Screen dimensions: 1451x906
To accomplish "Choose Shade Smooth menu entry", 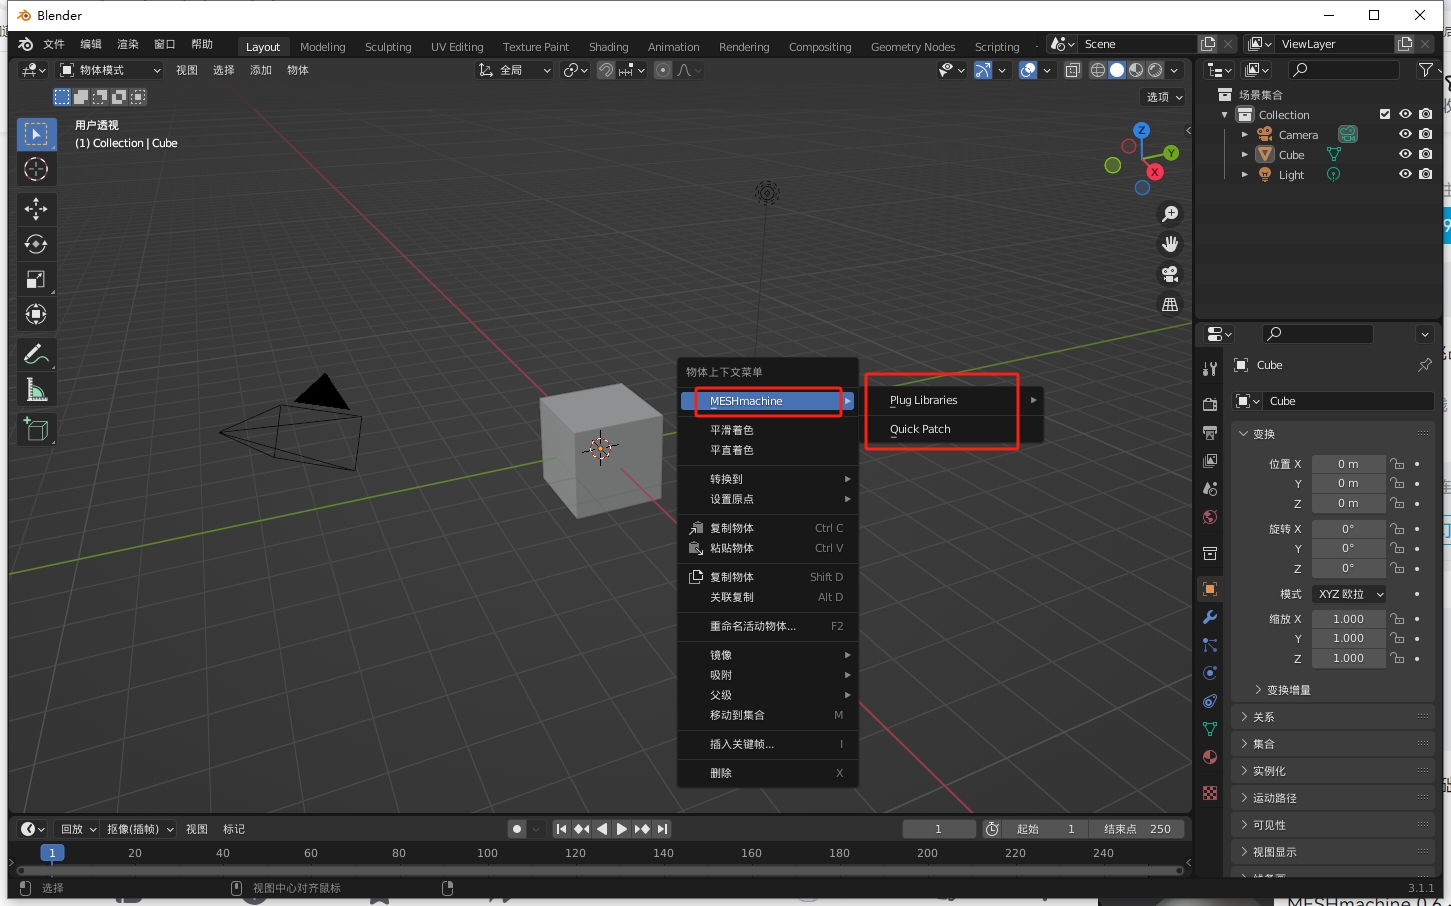I will 767,430.
